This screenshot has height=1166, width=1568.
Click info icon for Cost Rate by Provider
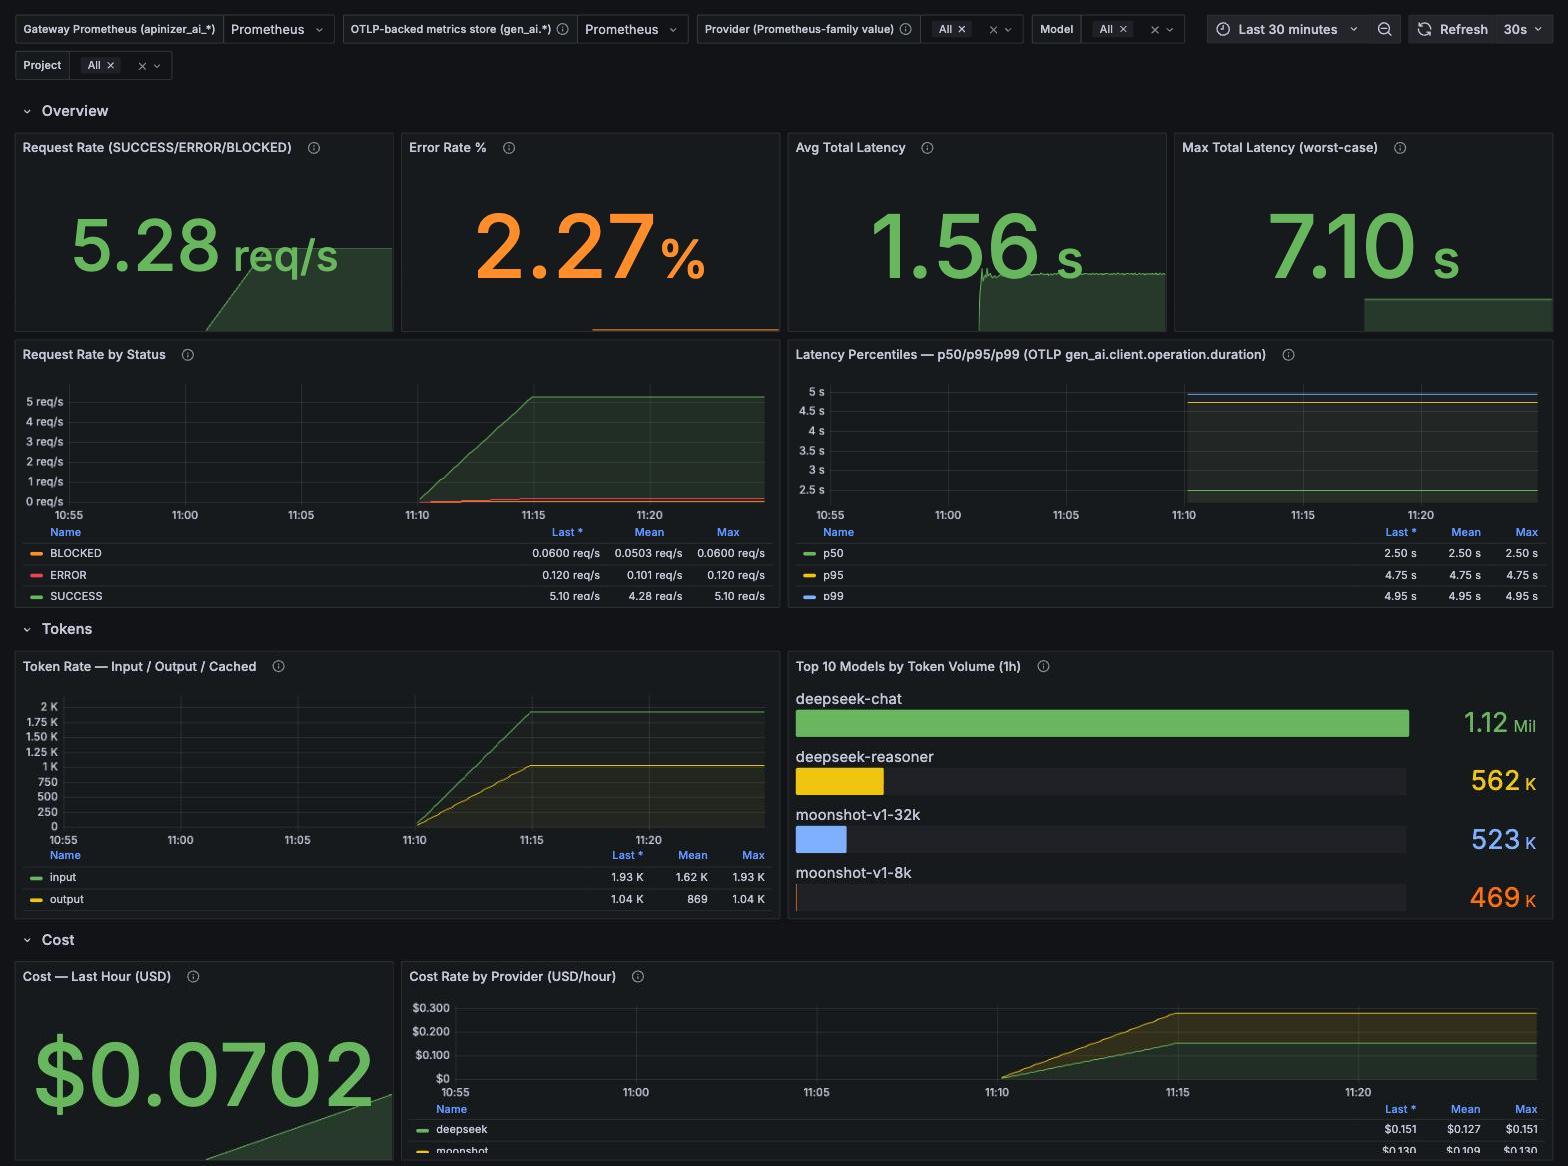click(638, 977)
